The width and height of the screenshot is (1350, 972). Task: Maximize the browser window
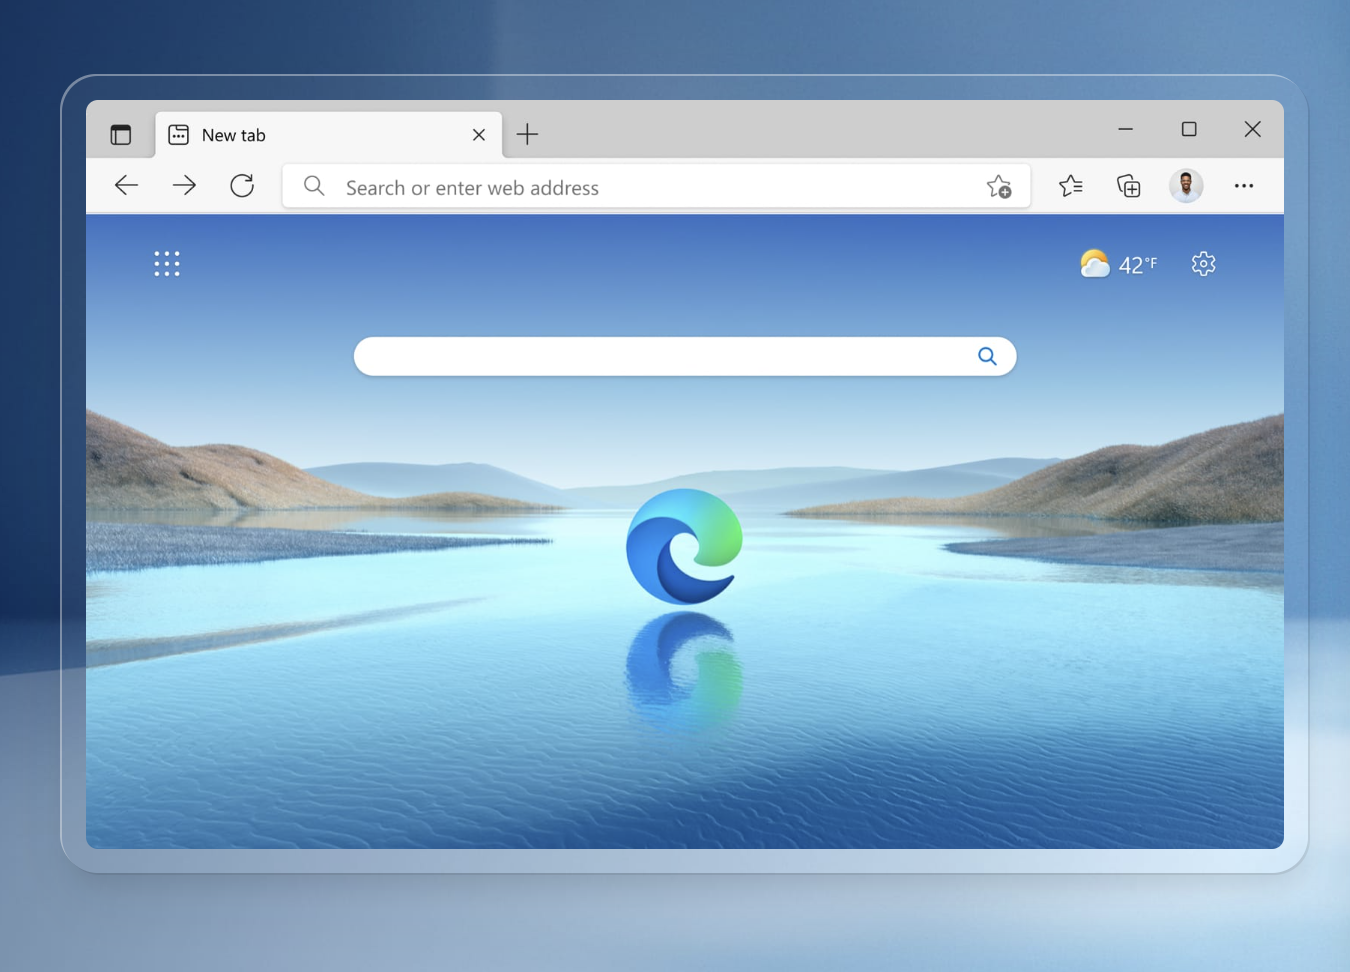(x=1189, y=129)
